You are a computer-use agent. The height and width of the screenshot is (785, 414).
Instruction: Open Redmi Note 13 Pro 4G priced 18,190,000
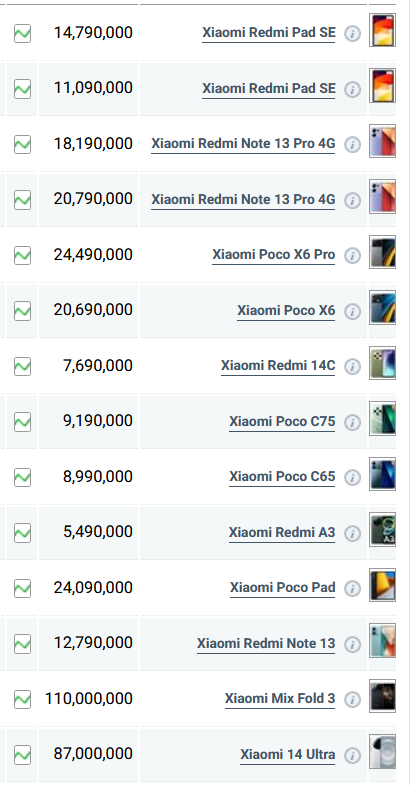[243, 144]
